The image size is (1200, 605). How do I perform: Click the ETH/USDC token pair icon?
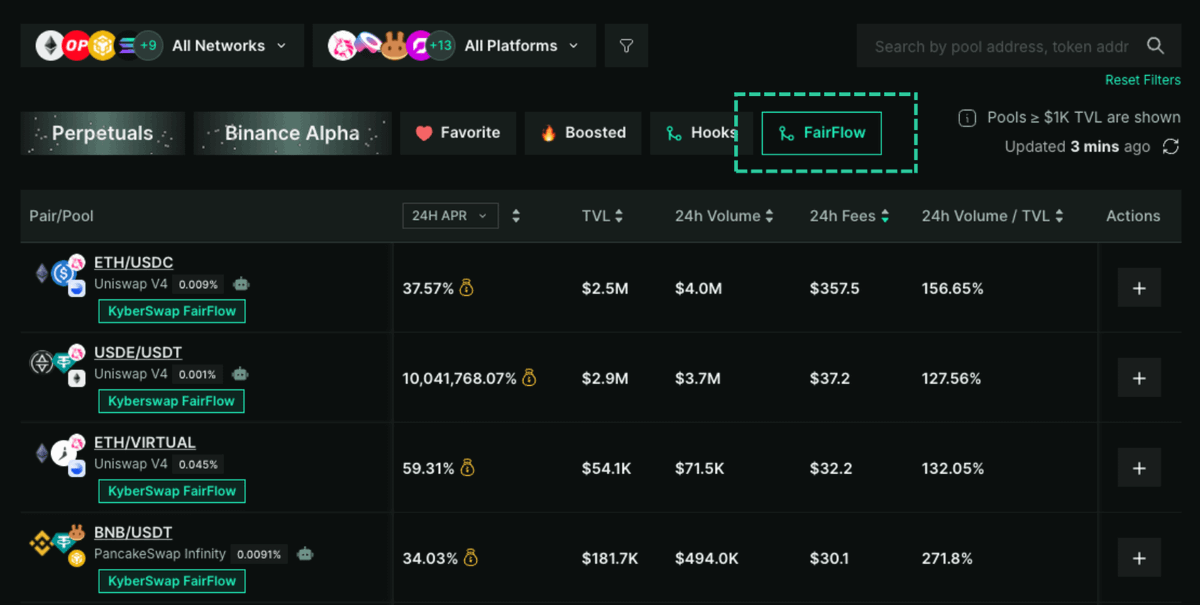click(x=59, y=275)
